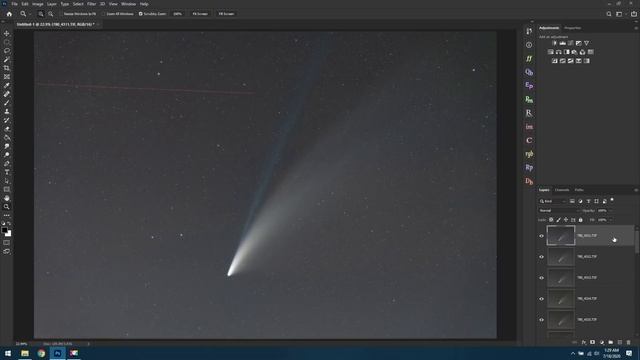Click the Fit Screen button
Screen dimensions: 640x360
(x=200, y=14)
